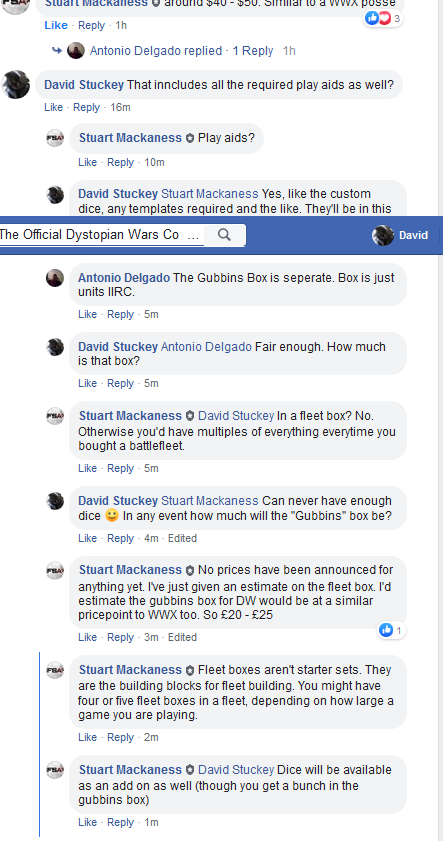Viewport: 443px width, 841px height.
Task: Click Stuart Mackaness avatar beside 'Play aids?'
Action: (x=55, y=138)
